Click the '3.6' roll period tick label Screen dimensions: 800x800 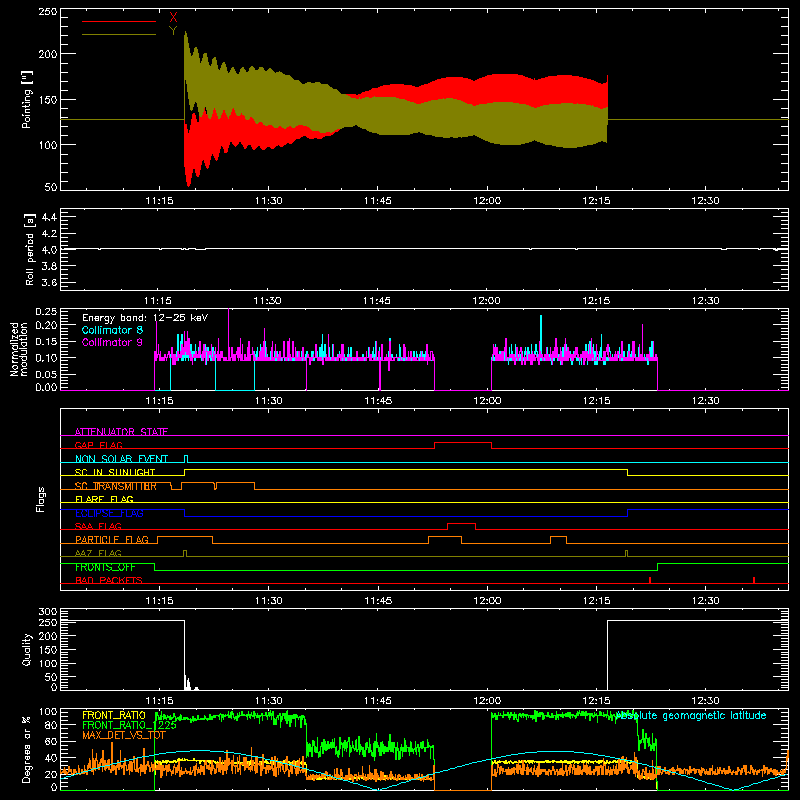(49, 282)
